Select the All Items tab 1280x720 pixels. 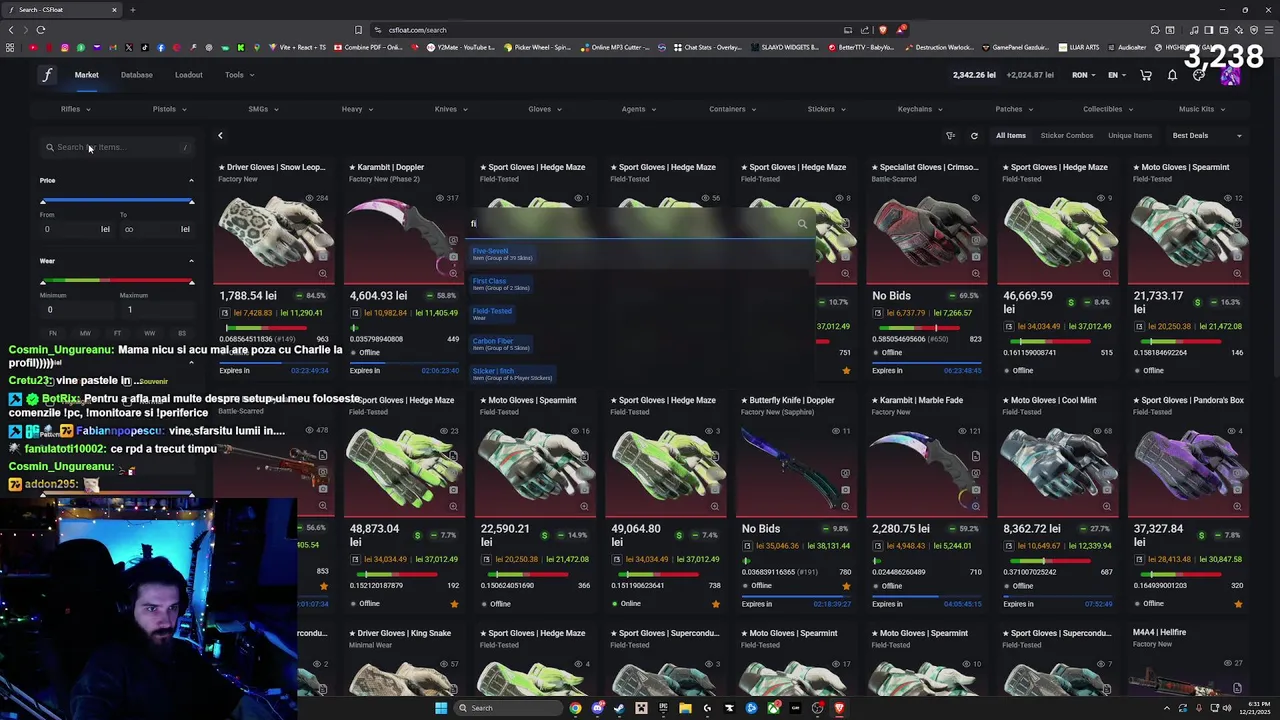[x=1010, y=136]
